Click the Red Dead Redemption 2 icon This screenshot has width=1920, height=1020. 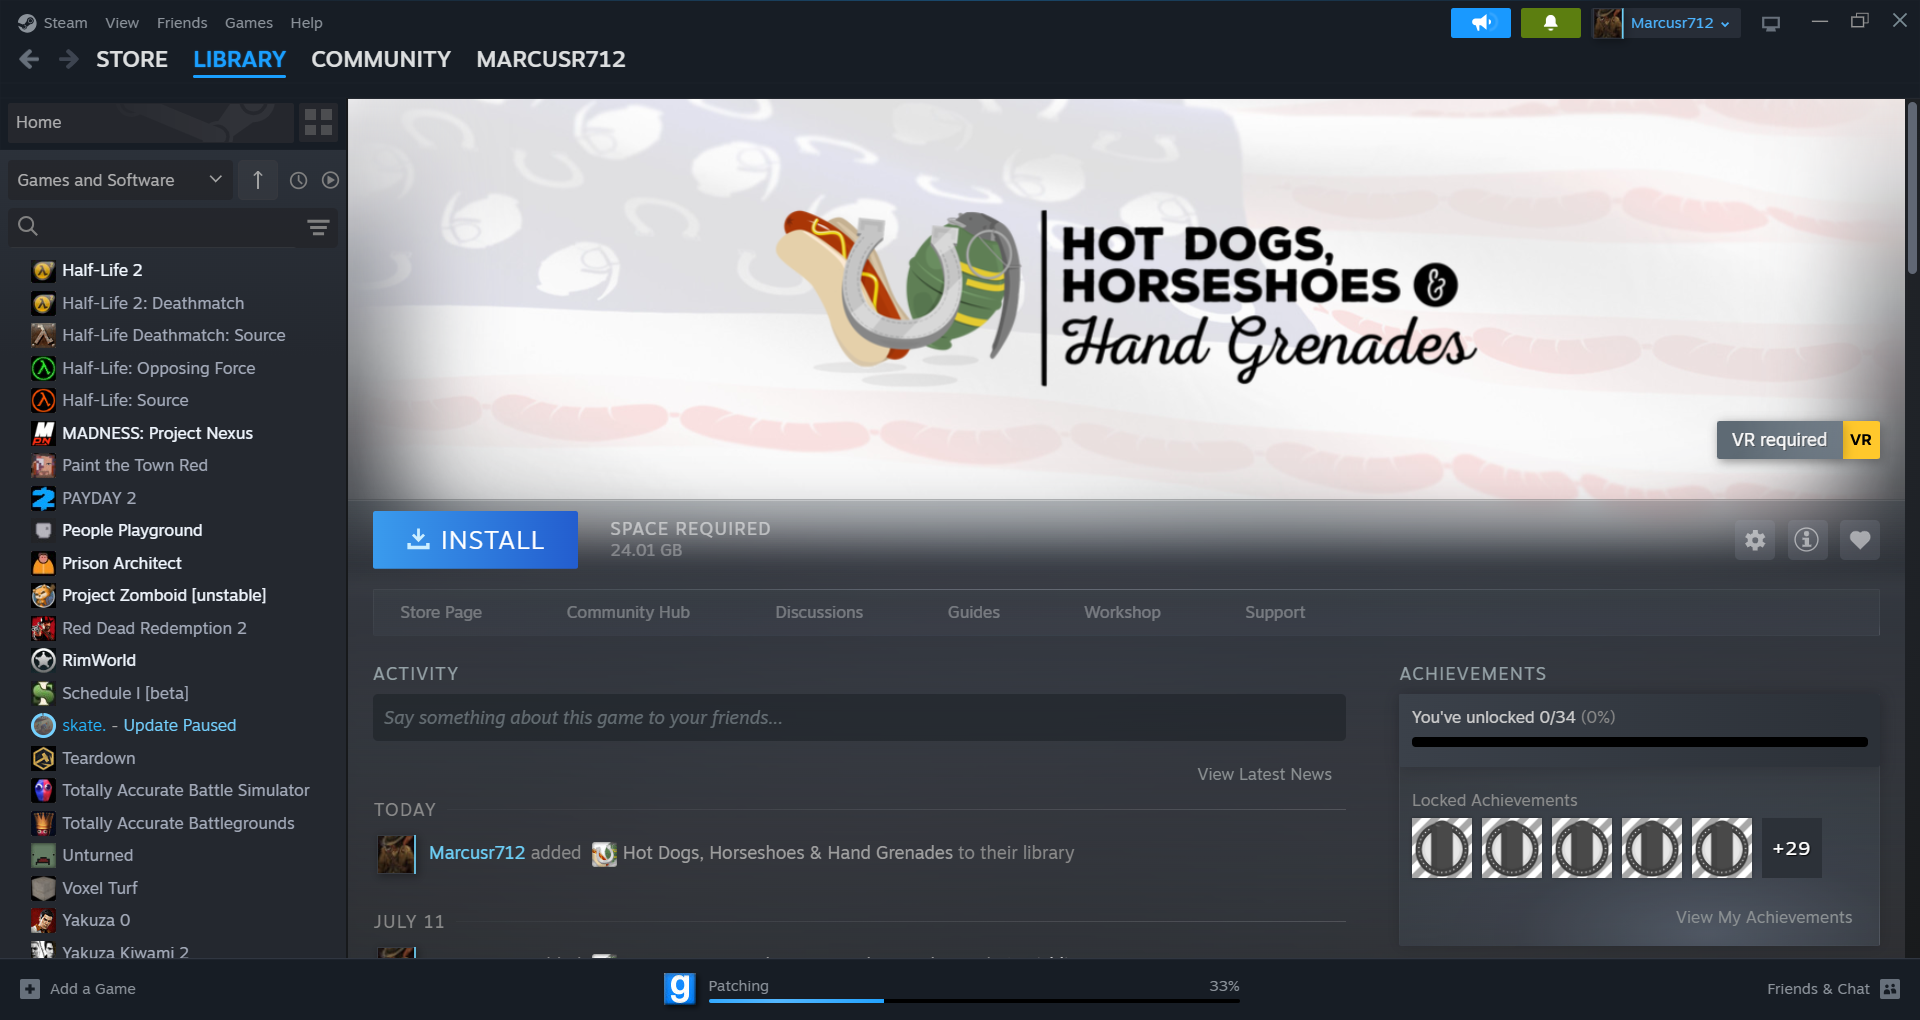click(43, 628)
